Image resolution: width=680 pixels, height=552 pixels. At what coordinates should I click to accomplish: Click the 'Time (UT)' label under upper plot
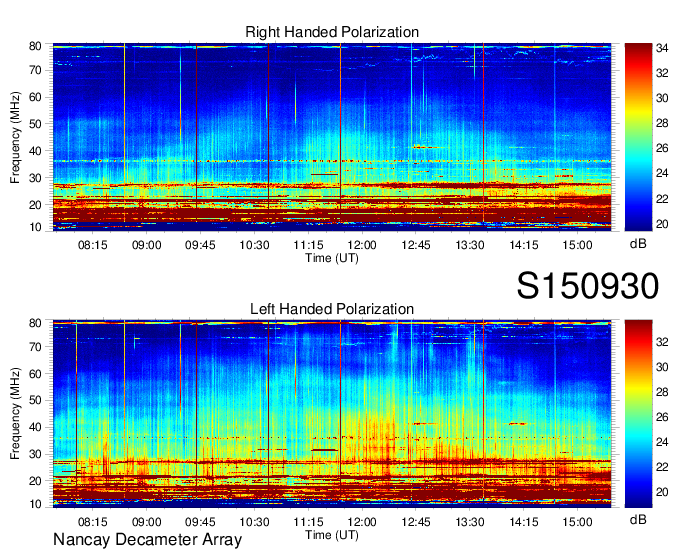[332, 258]
